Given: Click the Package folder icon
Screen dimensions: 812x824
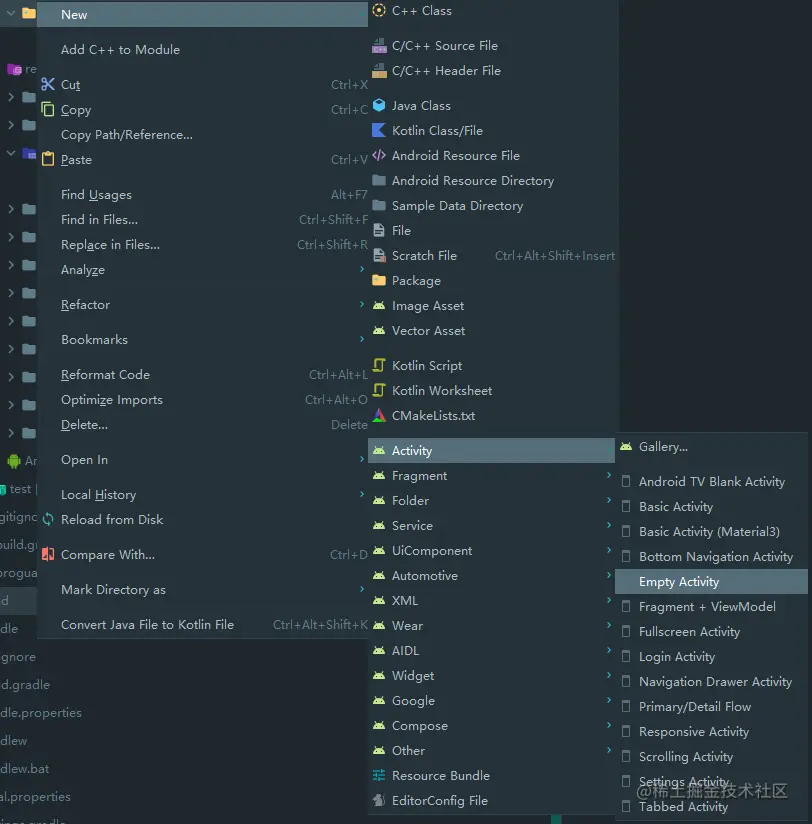Looking at the screenshot, I should click(x=379, y=280).
